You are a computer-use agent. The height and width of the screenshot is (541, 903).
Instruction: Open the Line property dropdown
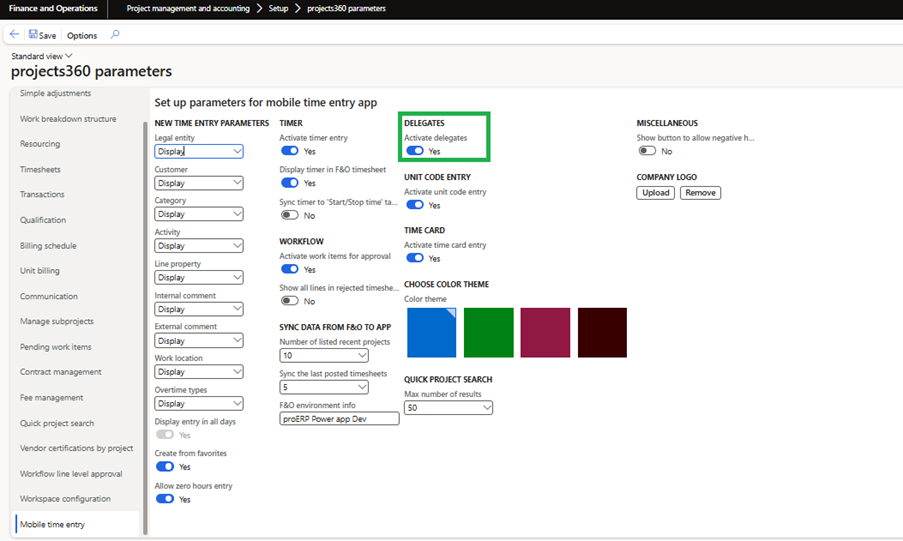(199, 278)
